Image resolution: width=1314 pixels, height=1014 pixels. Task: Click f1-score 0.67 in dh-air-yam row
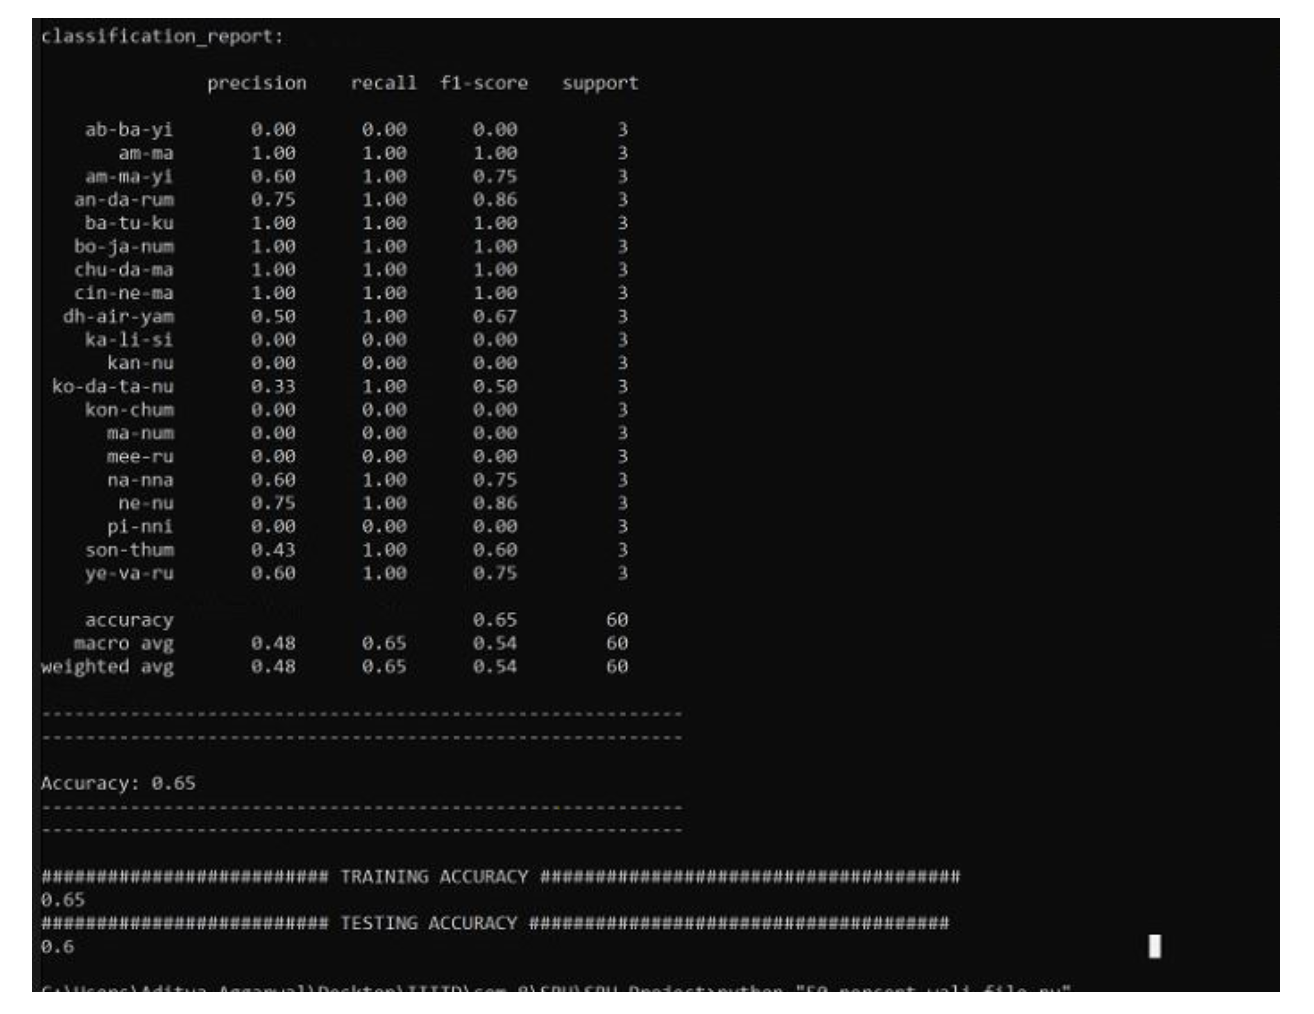point(495,317)
